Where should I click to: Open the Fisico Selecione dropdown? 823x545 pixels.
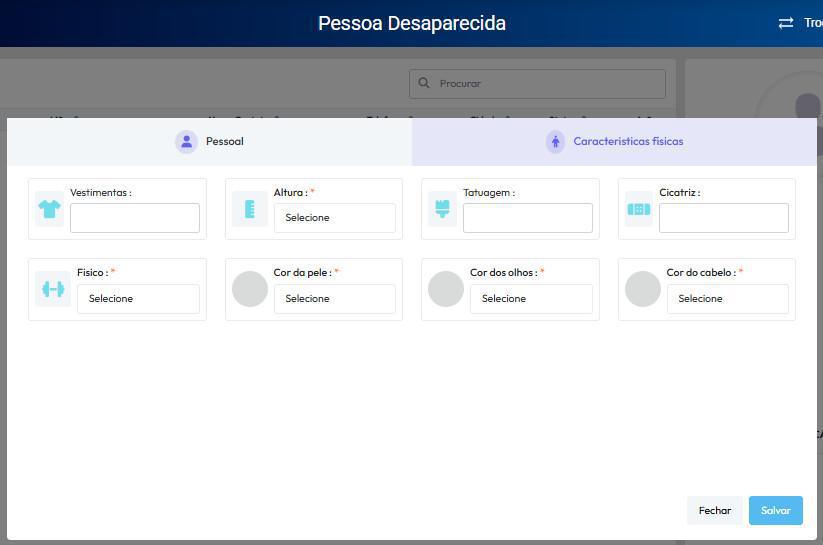point(138,299)
